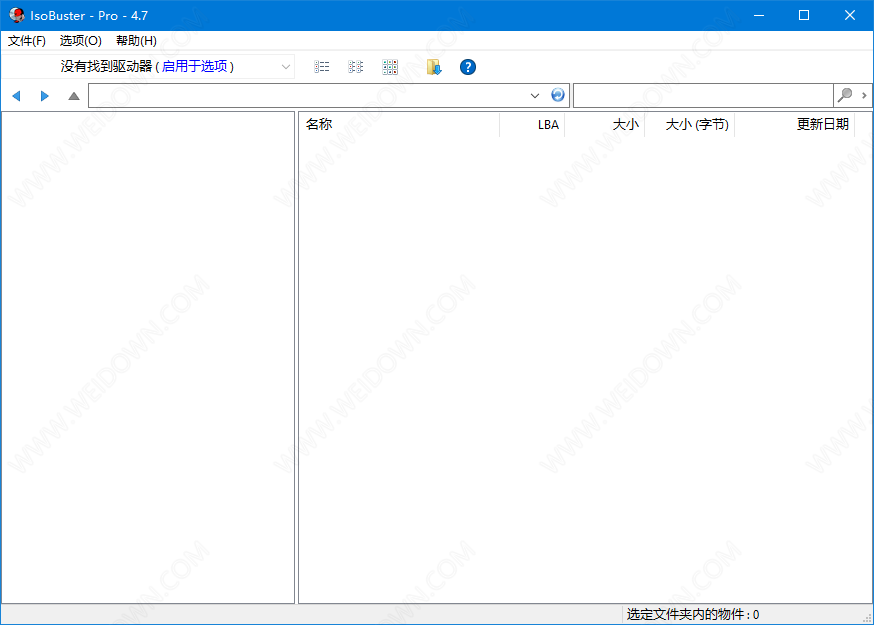Open the 选项(O) menu
874x625 pixels.
coord(81,41)
